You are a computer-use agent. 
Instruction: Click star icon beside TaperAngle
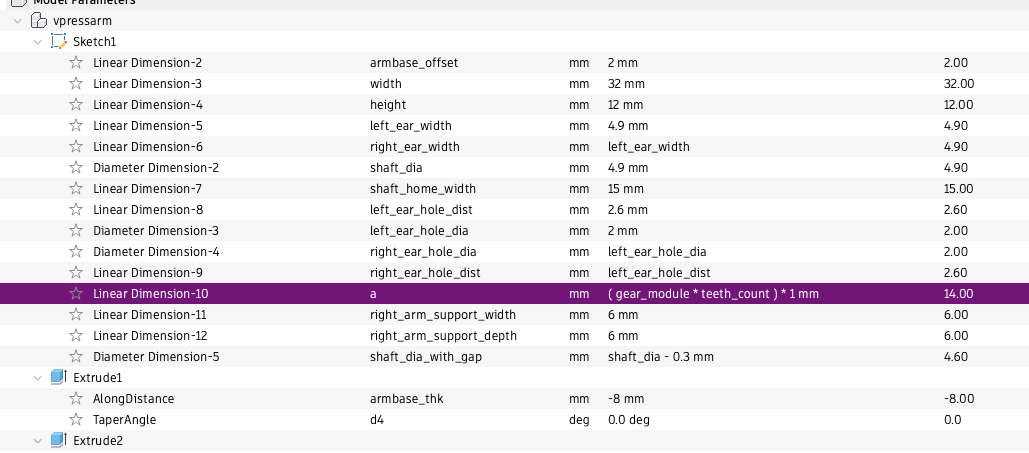76,420
